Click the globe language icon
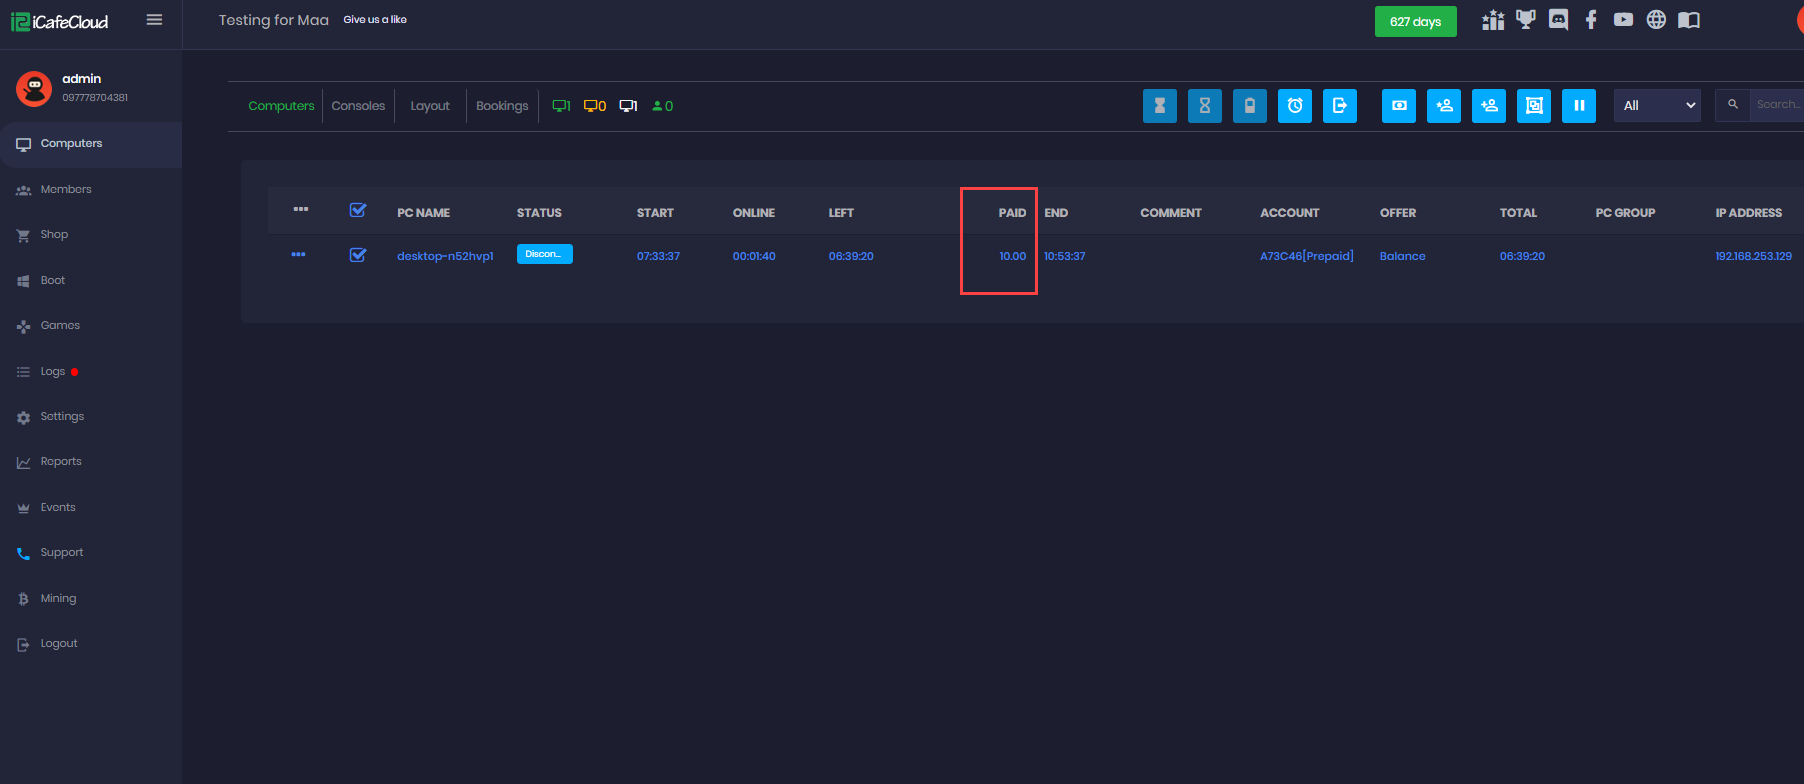 tap(1656, 20)
